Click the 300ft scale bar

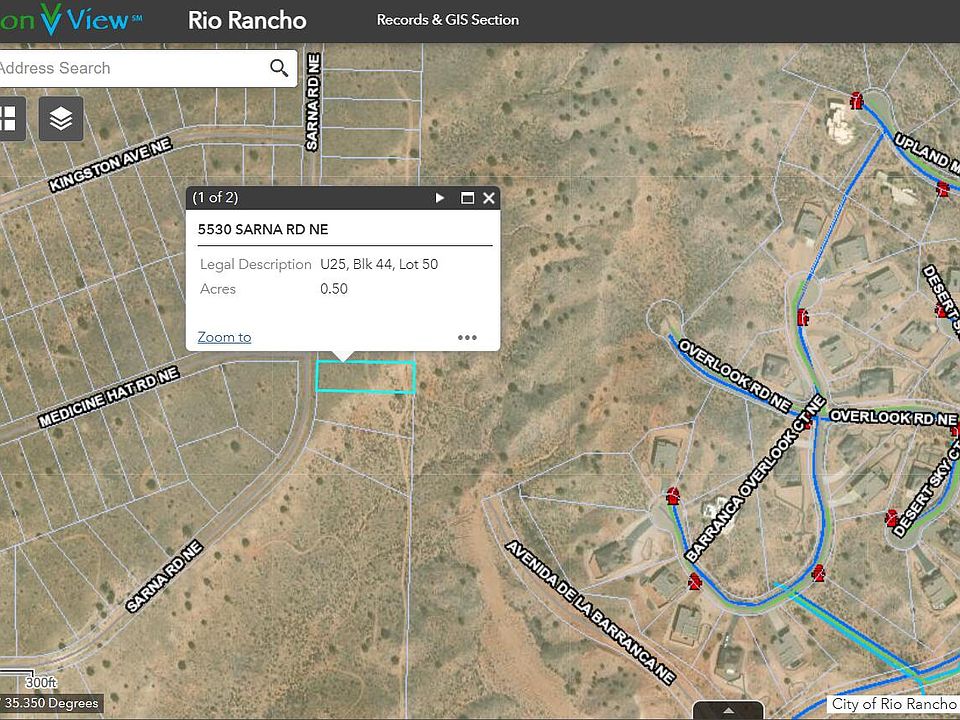click(x=28, y=680)
